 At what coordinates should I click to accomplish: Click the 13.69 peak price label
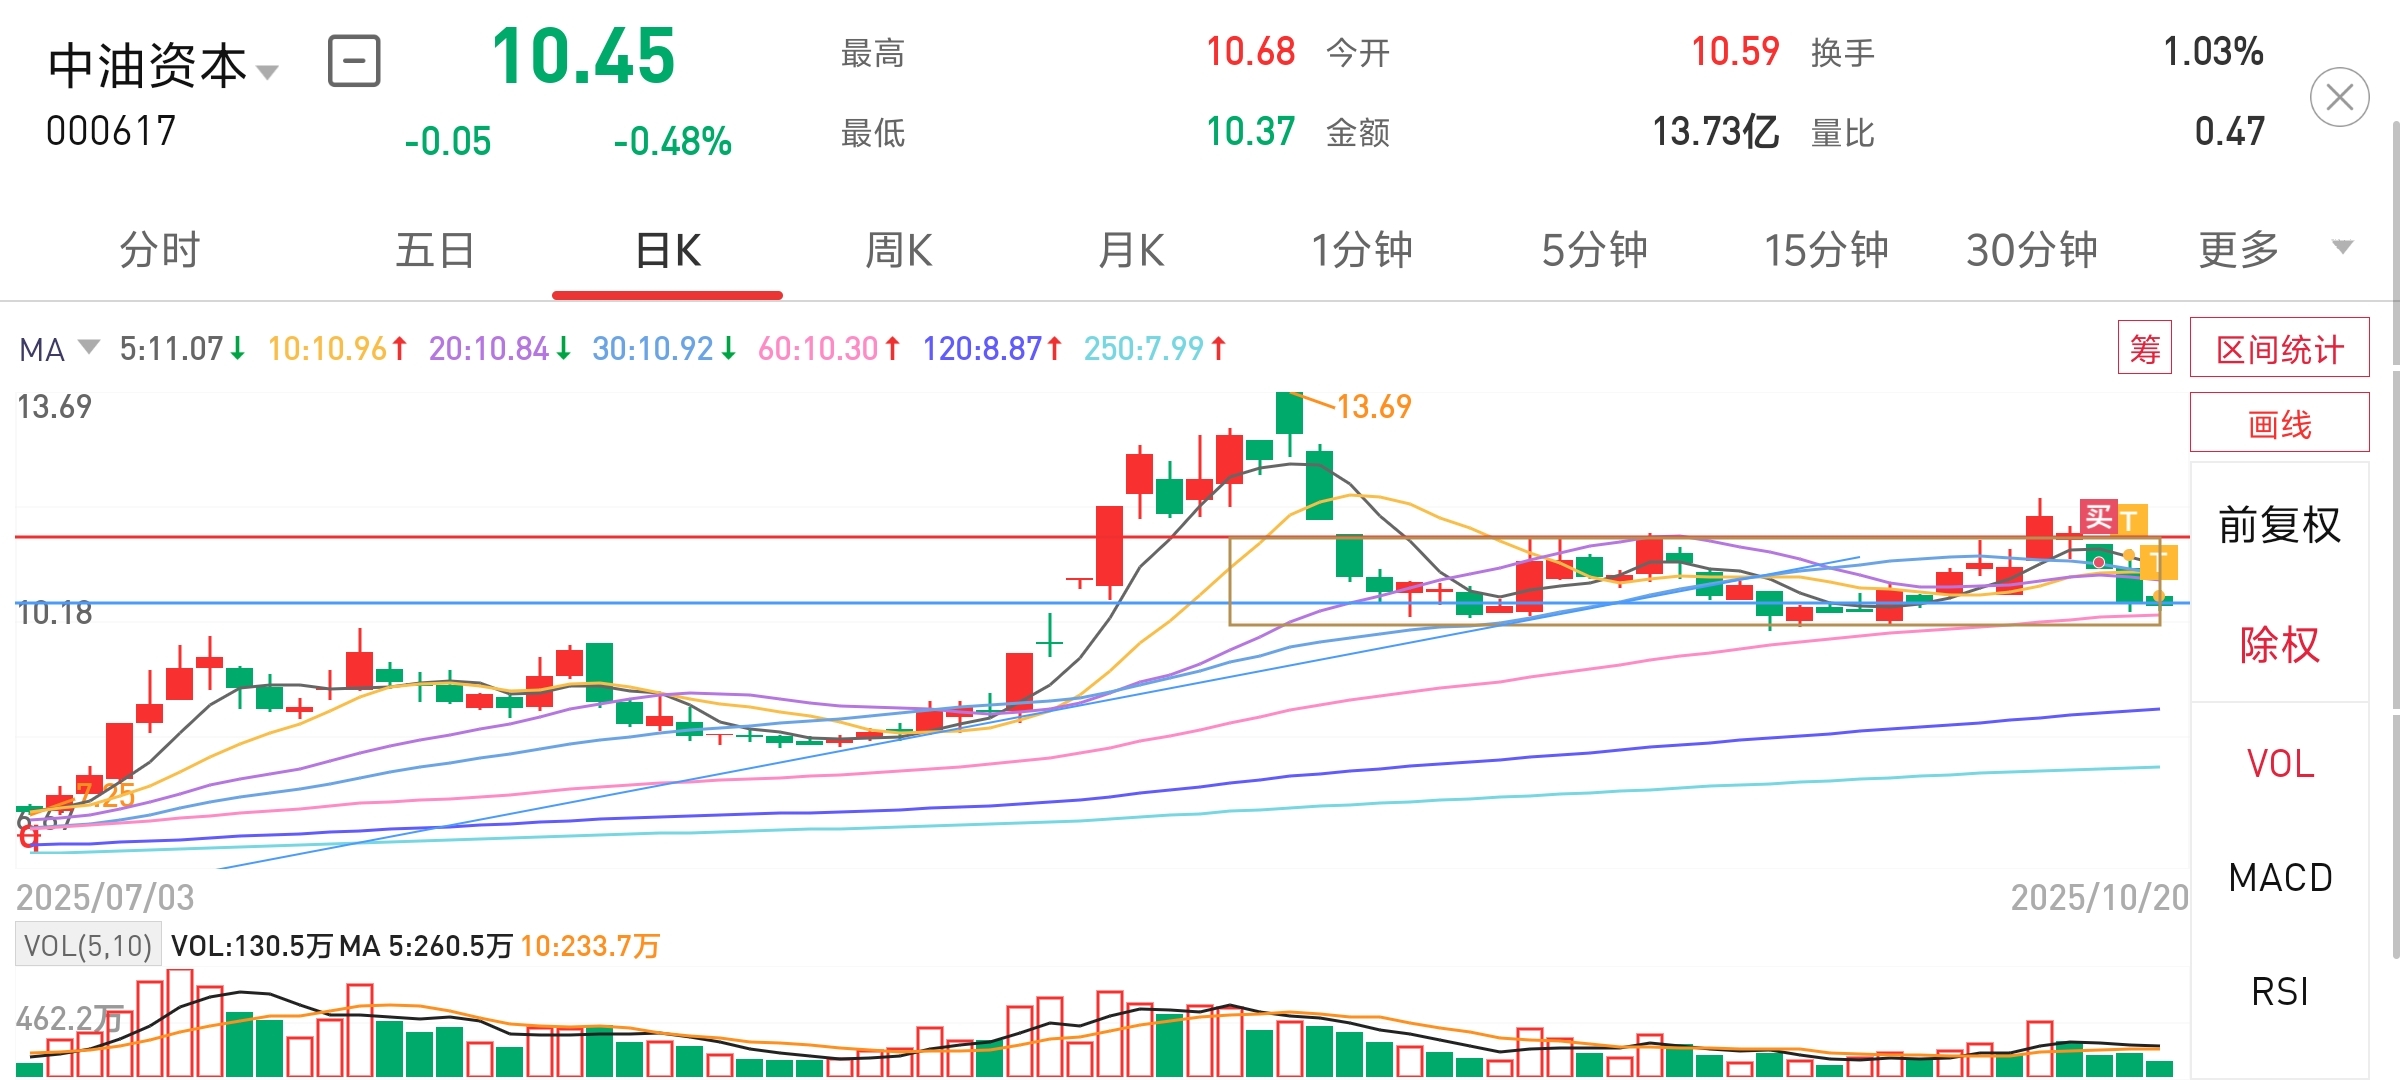tap(1373, 407)
